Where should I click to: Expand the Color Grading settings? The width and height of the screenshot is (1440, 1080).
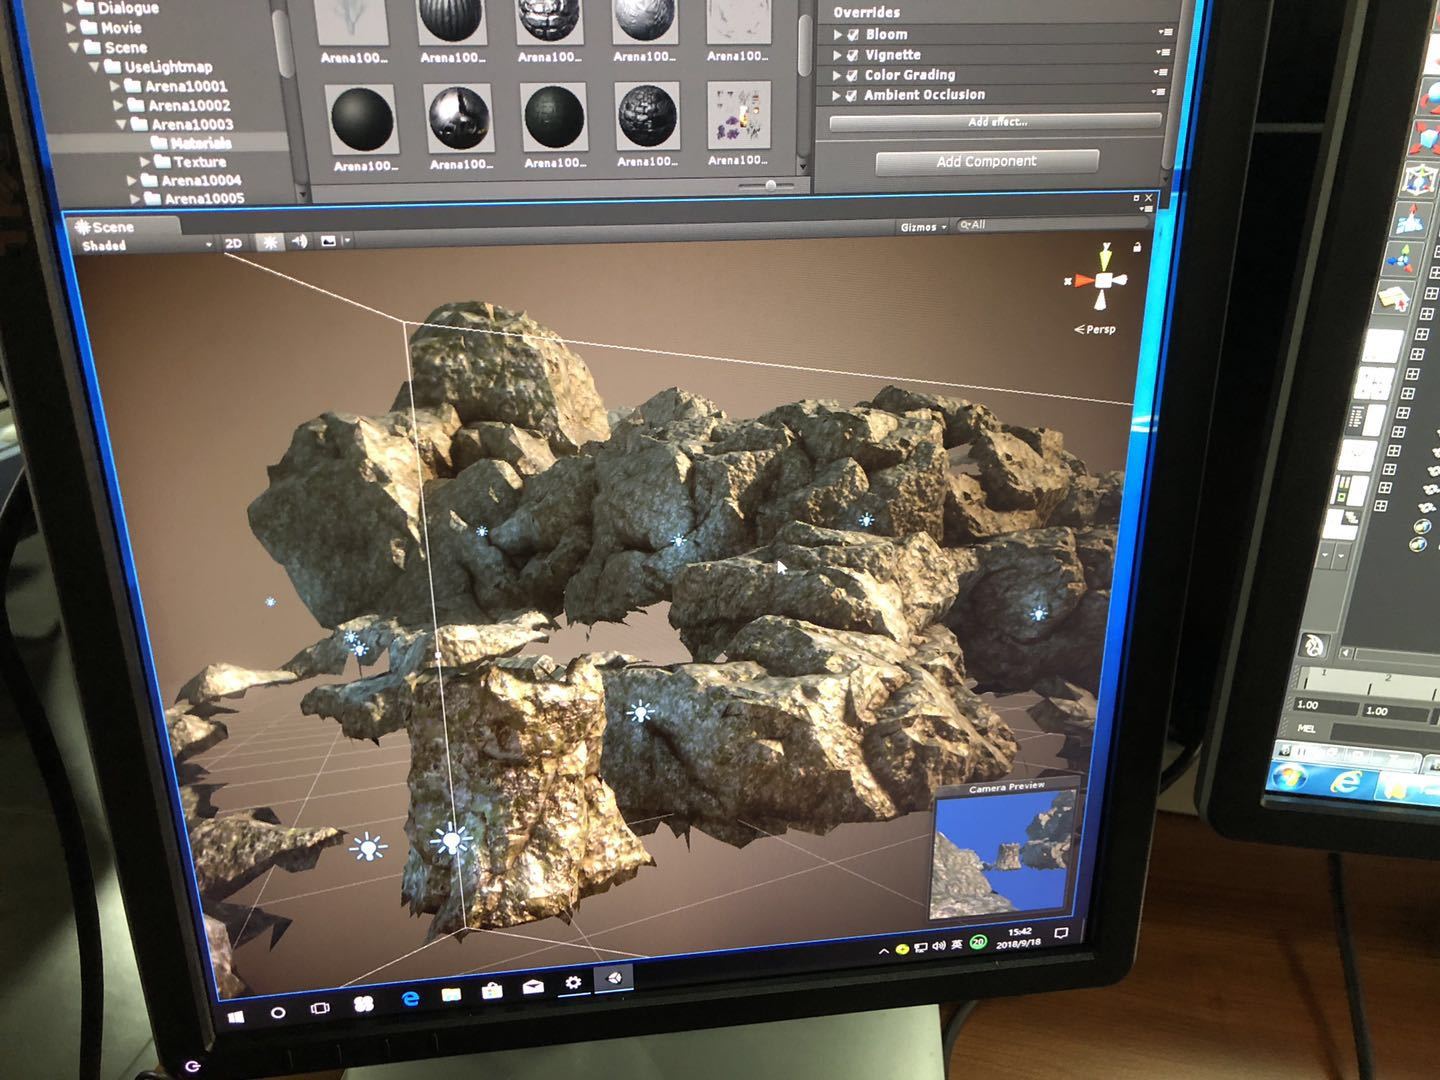[x=837, y=75]
